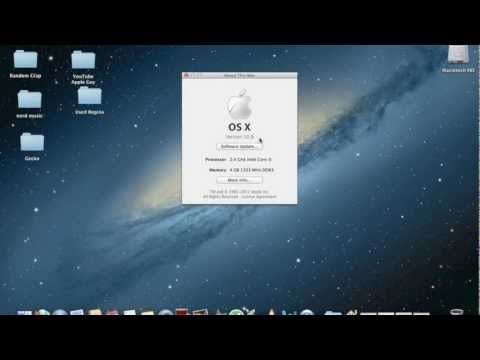Select the YouTube Apple Guy folder
The width and height of the screenshot is (480, 360).
click(83, 61)
